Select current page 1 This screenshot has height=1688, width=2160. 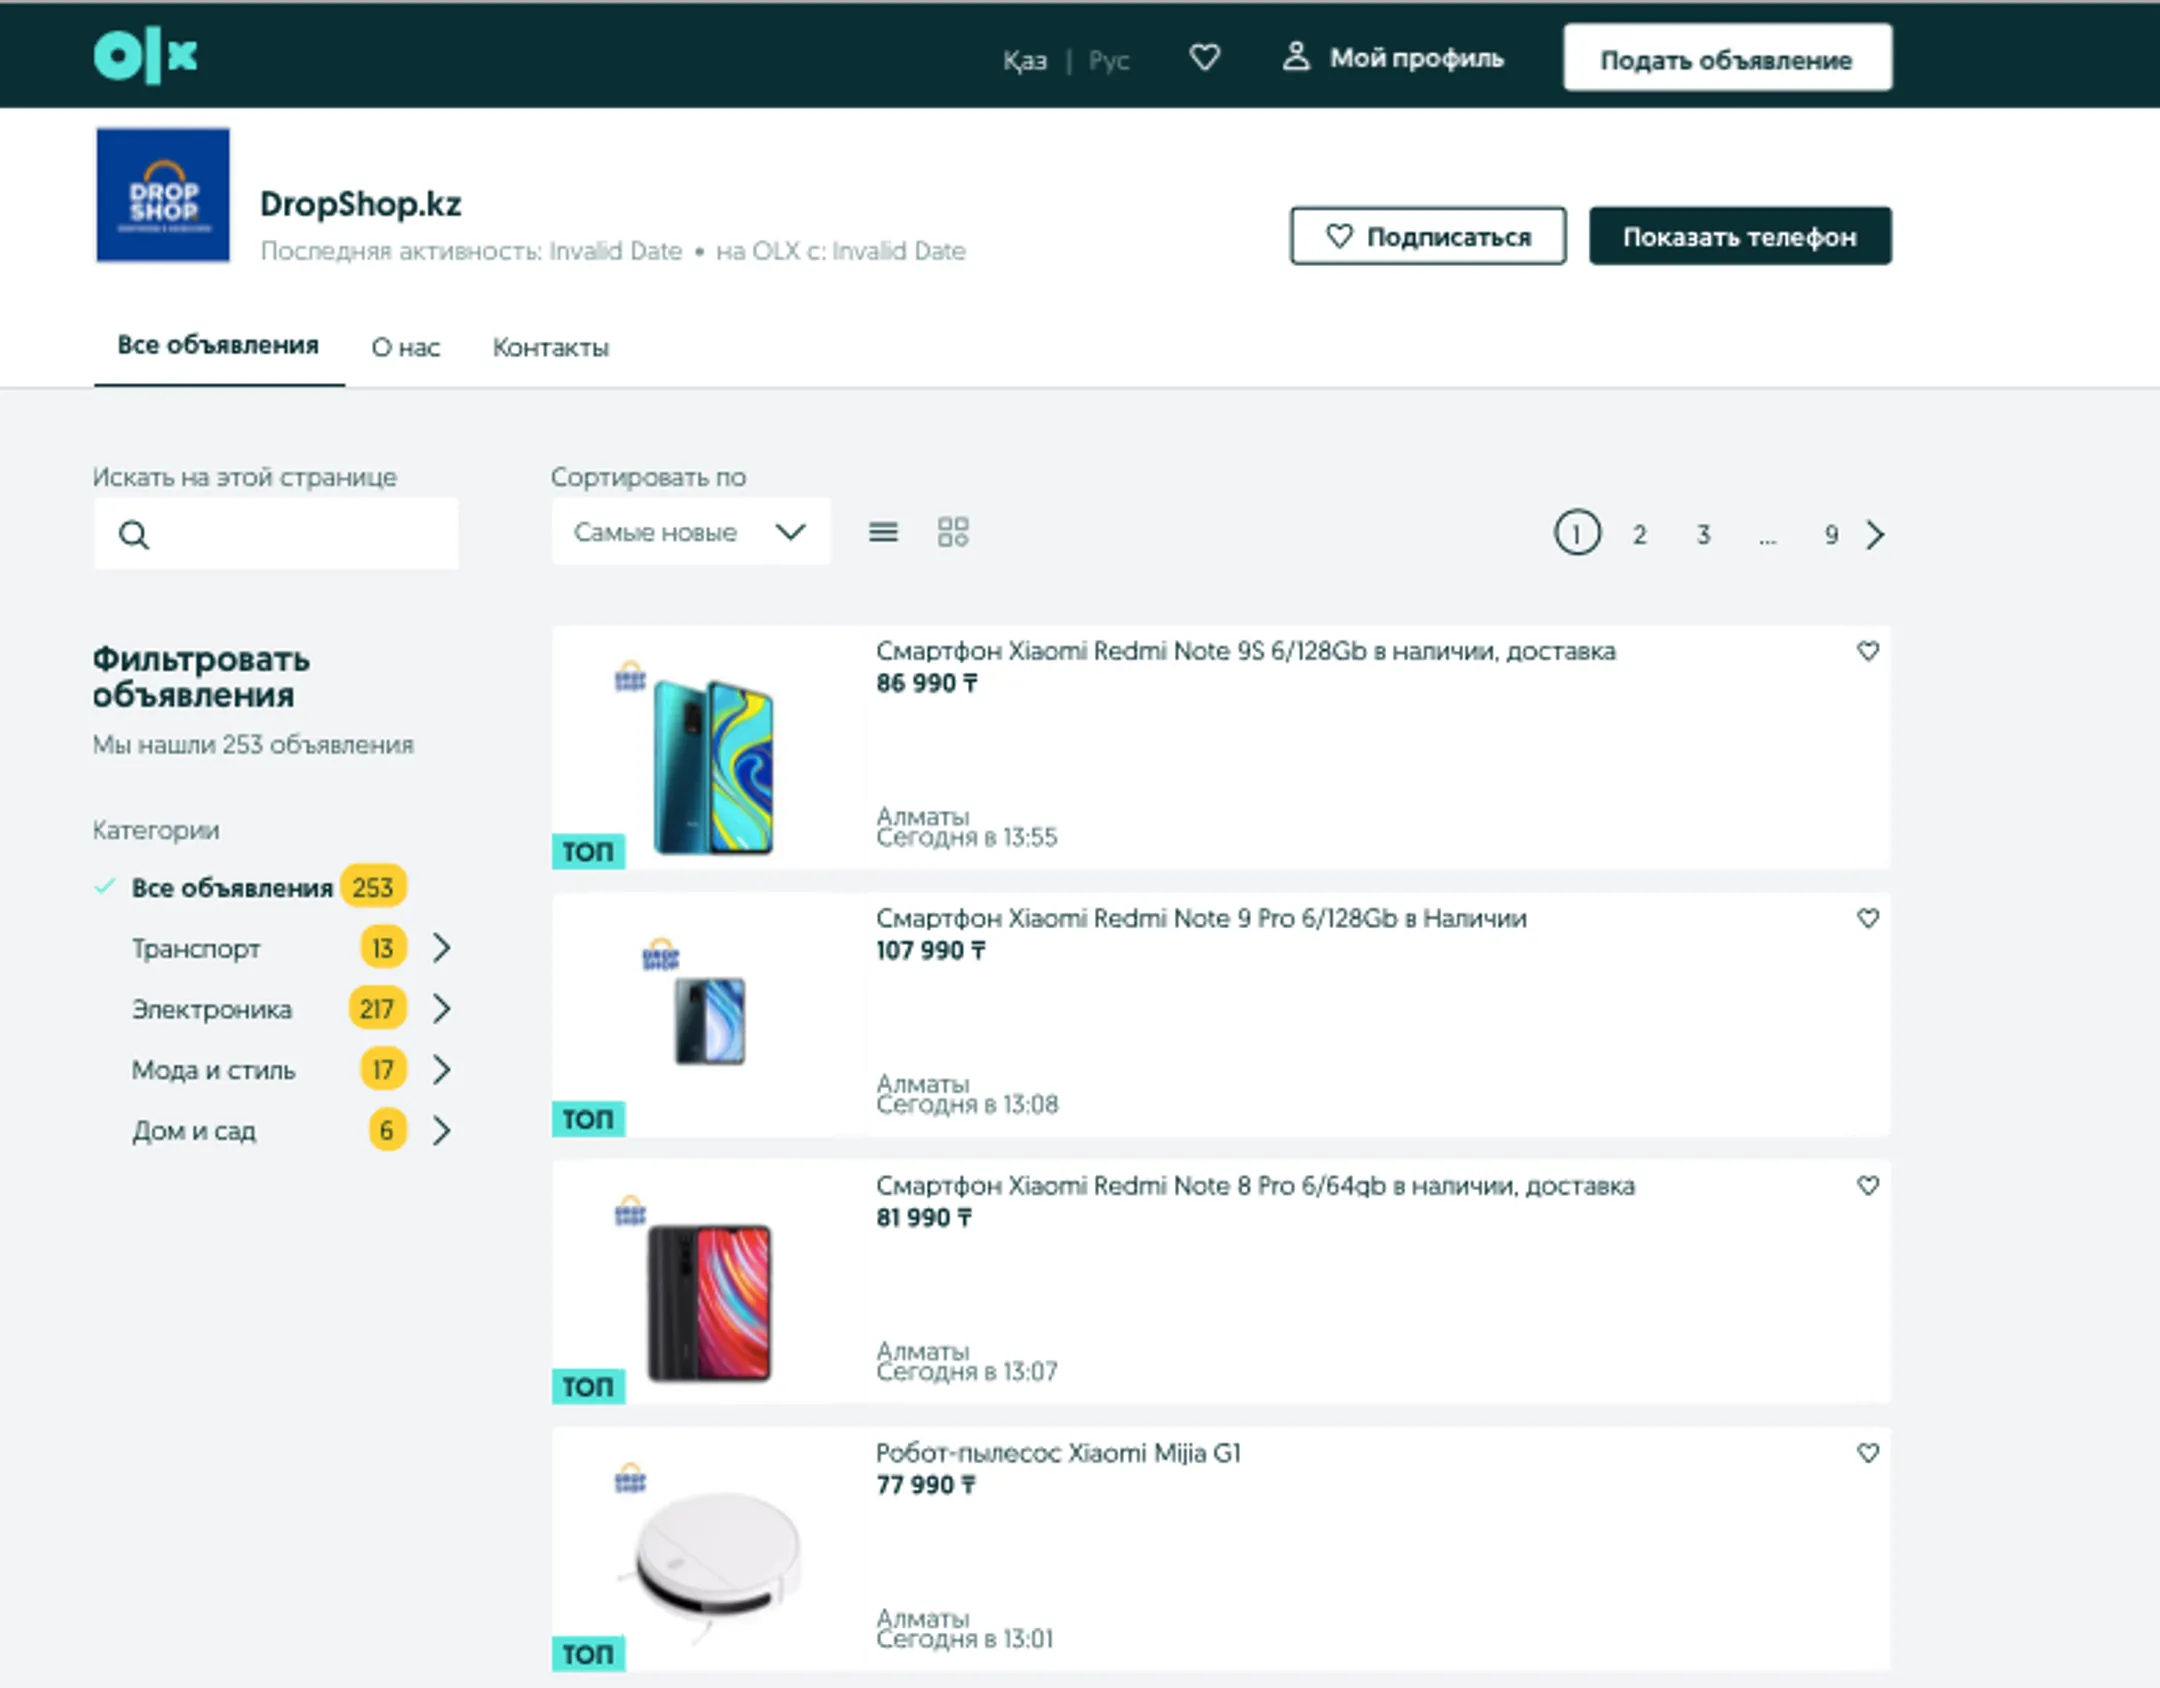click(1577, 533)
